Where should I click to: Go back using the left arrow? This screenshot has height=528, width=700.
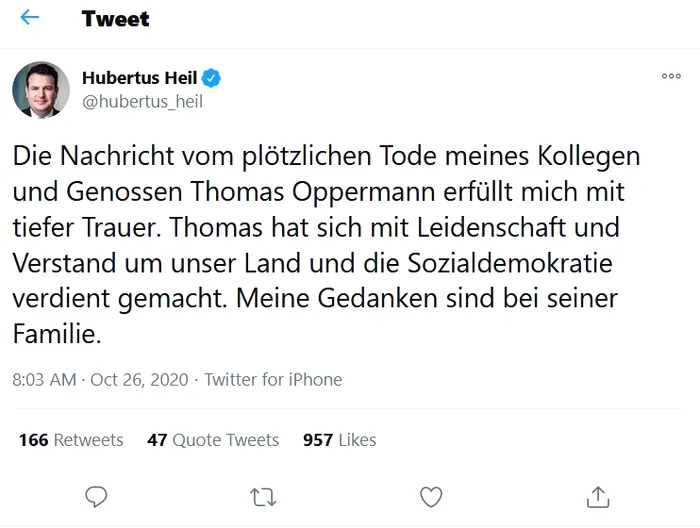[29, 18]
